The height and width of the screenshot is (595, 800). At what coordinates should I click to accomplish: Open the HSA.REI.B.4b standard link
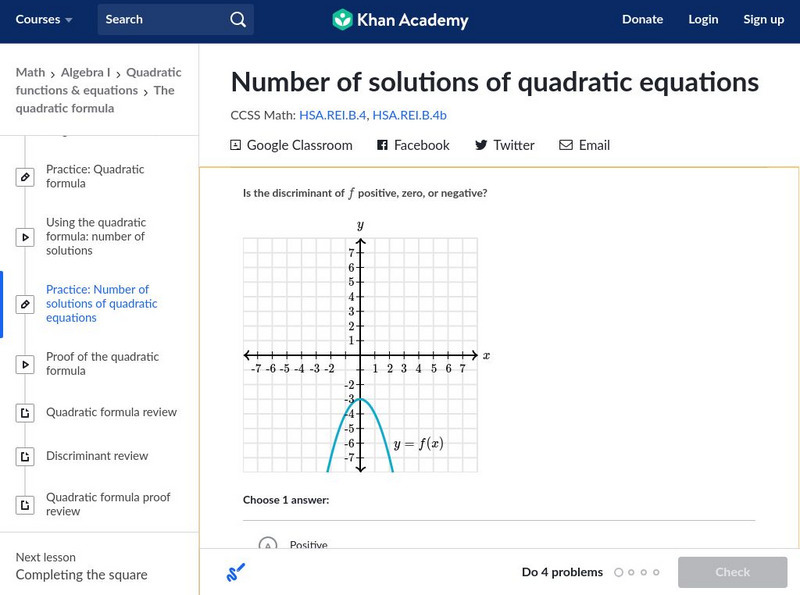(x=411, y=115)
